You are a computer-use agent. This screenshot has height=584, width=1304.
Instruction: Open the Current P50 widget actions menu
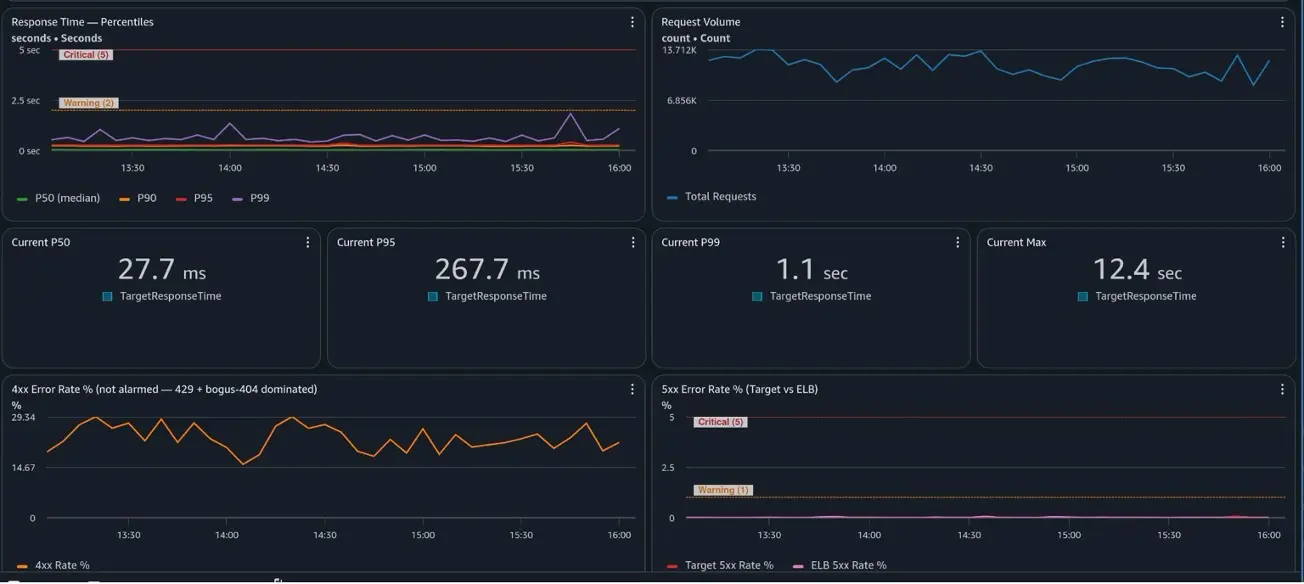click(x=307, y=242)
